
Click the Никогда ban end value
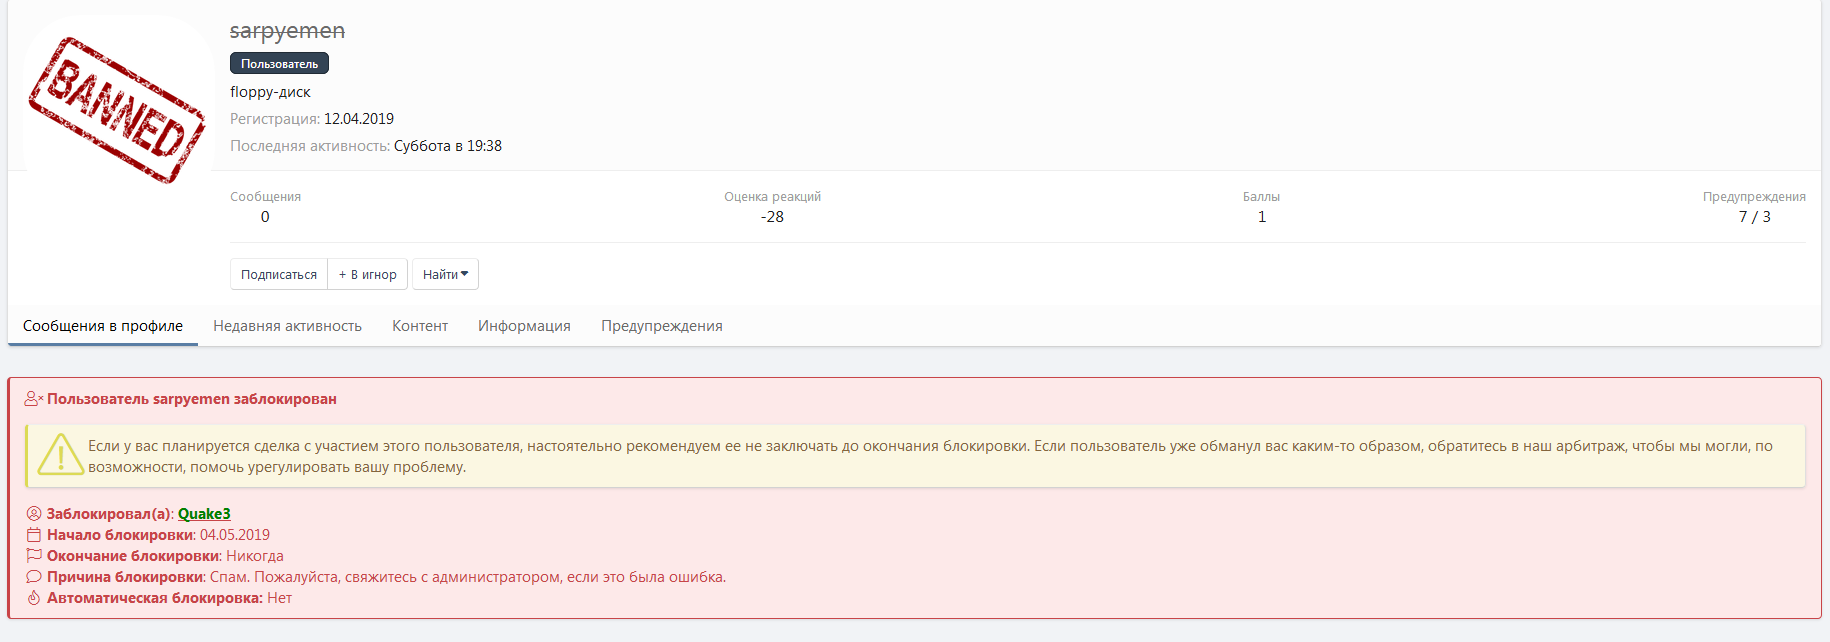(x=255, y=556)
